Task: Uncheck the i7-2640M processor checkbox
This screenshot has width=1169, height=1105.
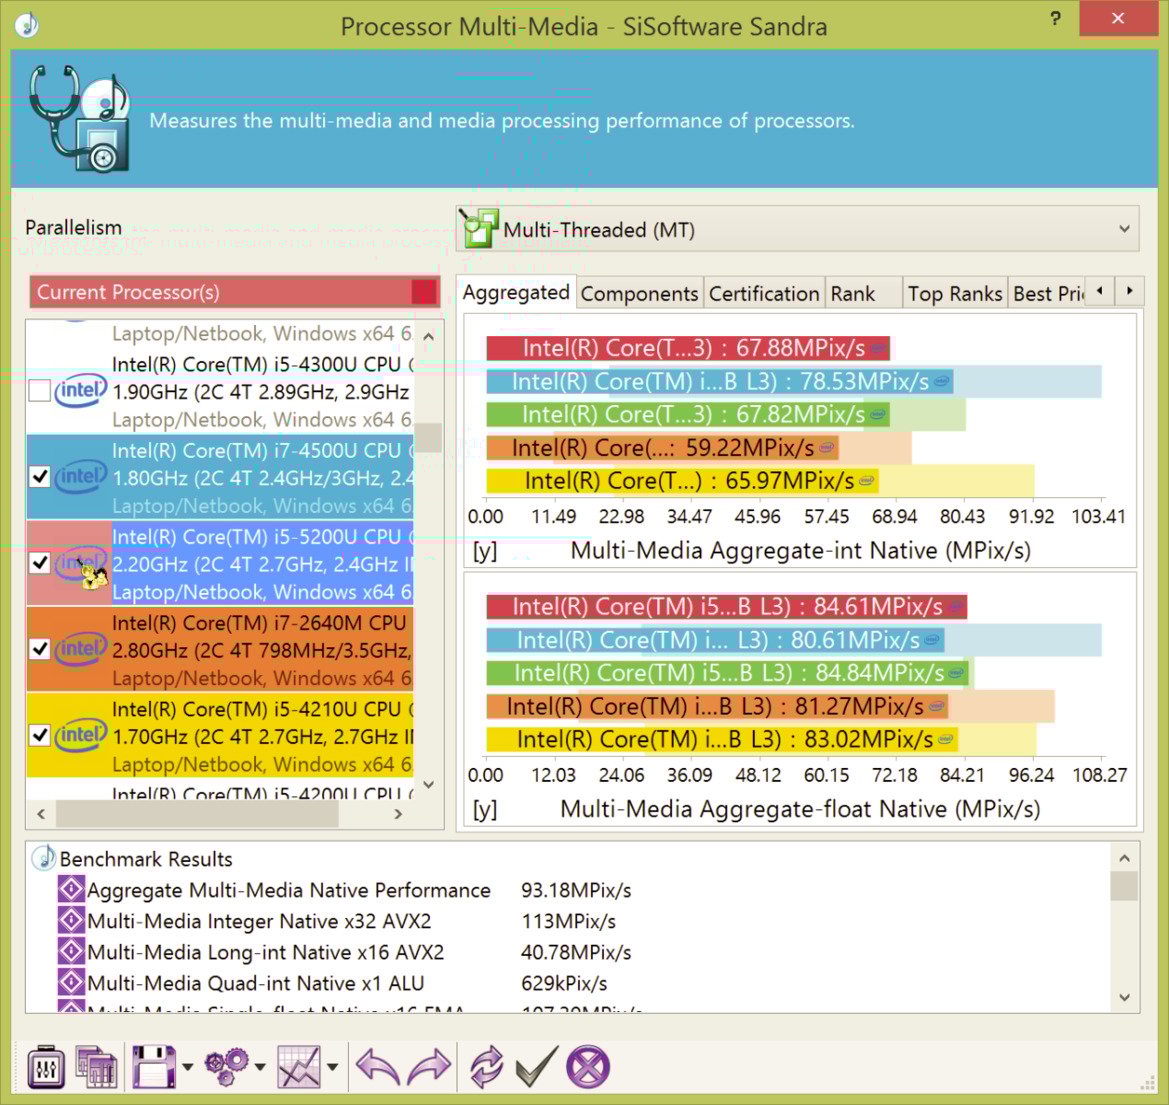Action: pyautogui.click(x=40, y=649)
